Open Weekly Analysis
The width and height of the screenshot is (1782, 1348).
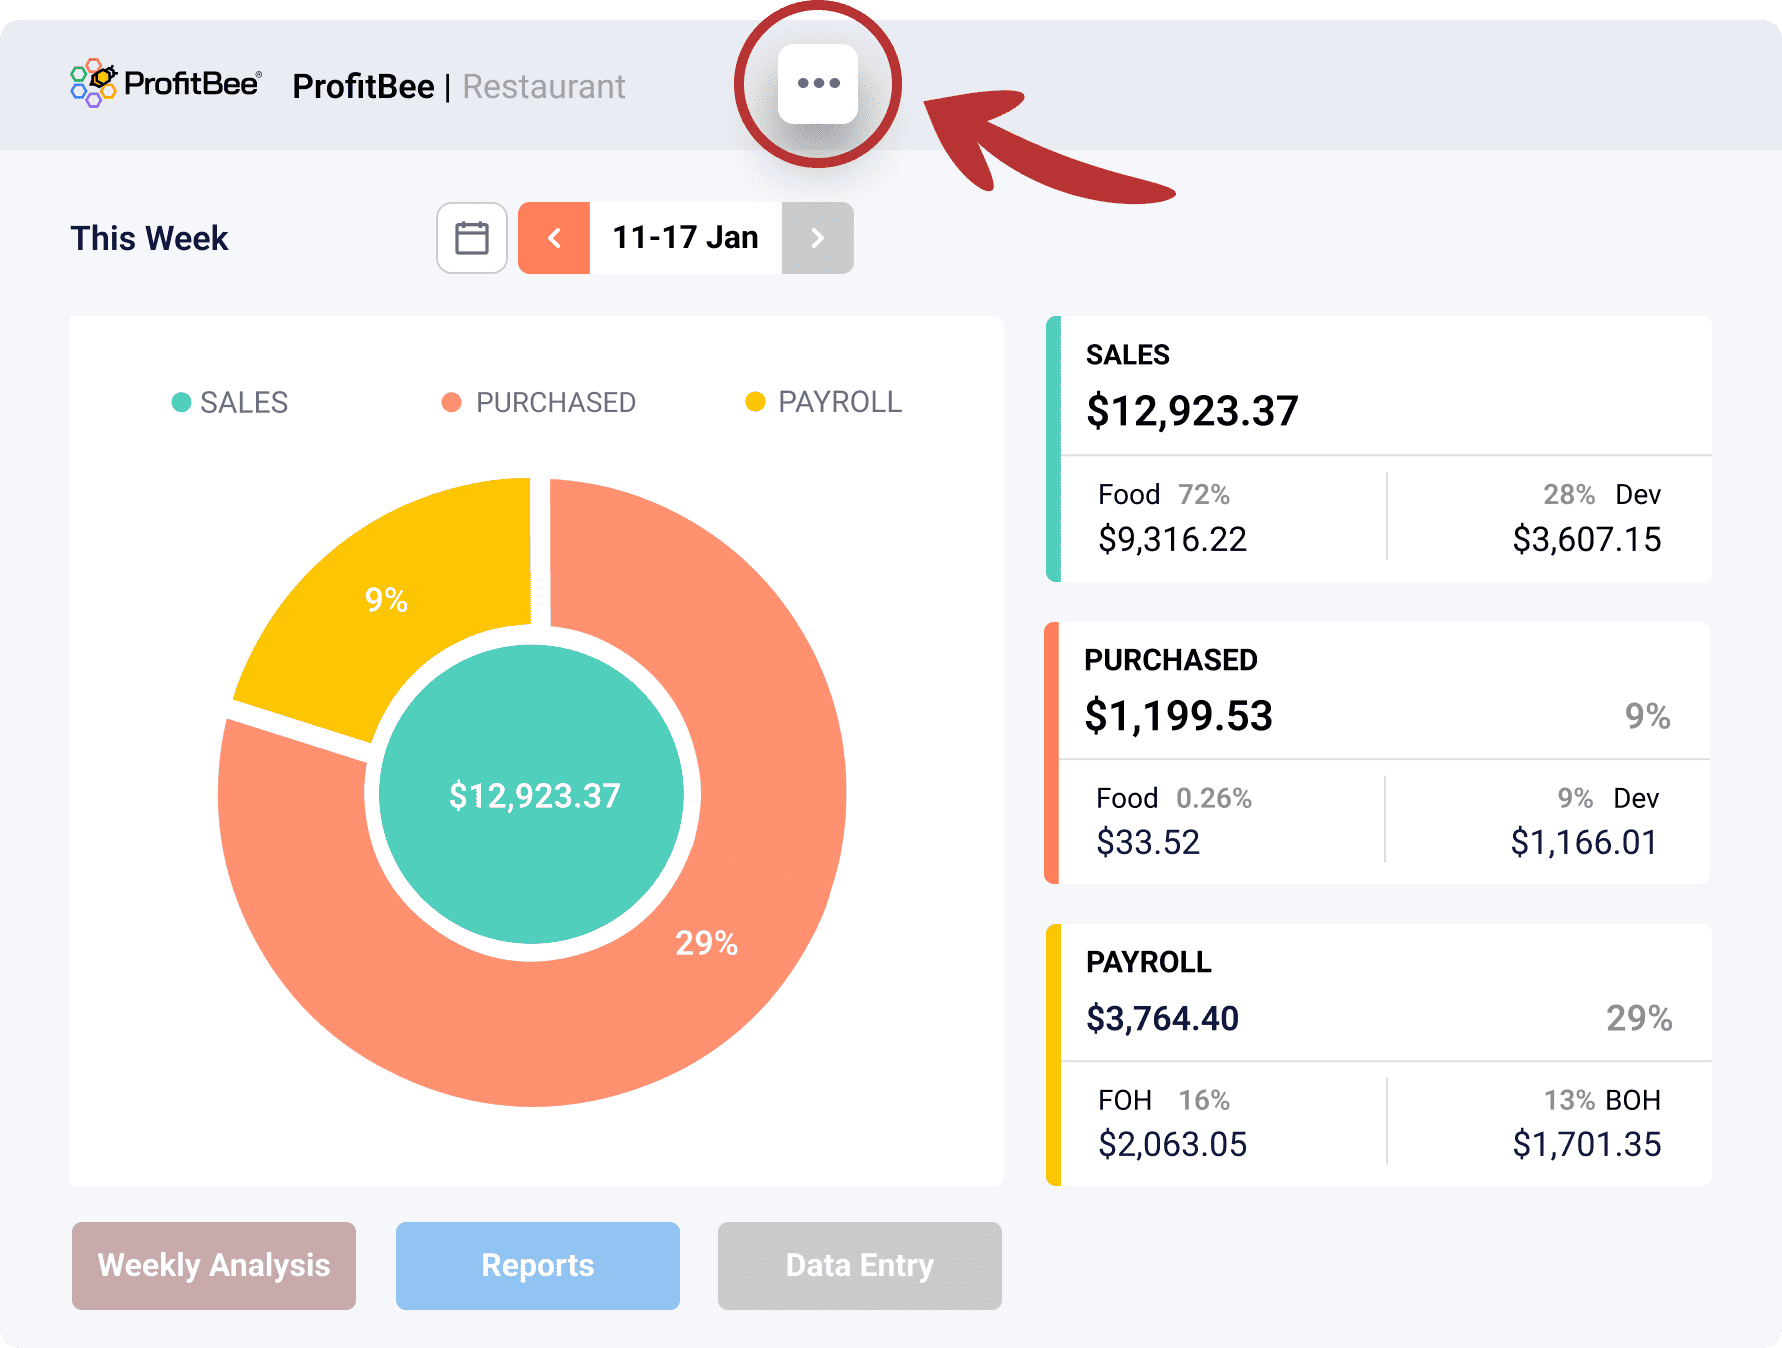click(x=214, y=1265)
